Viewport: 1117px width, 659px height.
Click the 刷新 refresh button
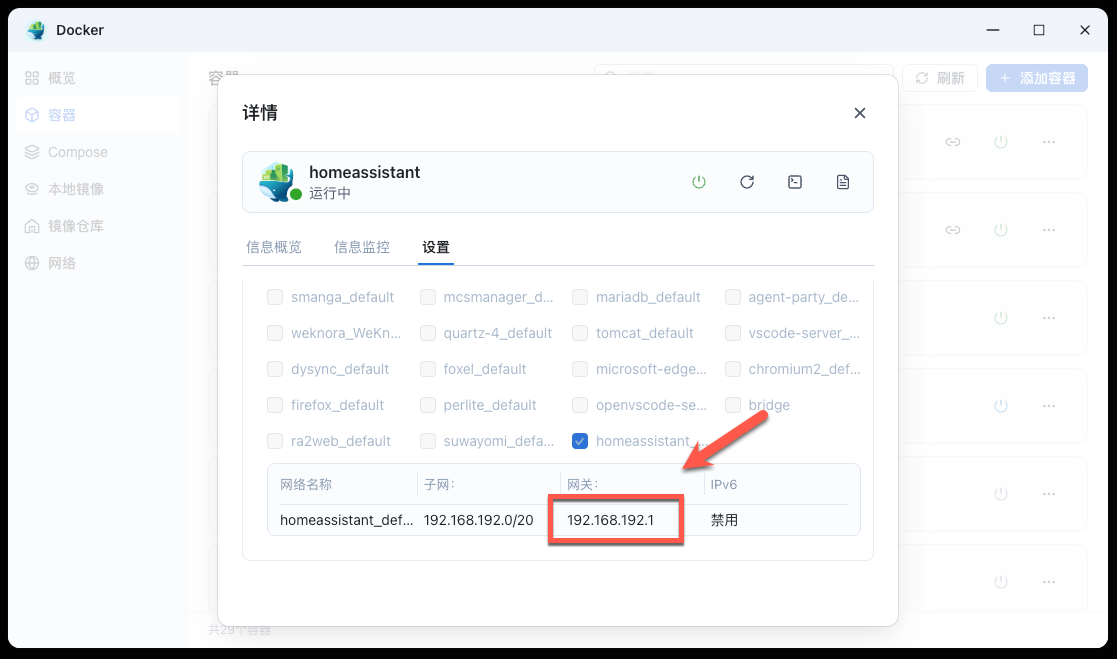(x=940, y=77)
